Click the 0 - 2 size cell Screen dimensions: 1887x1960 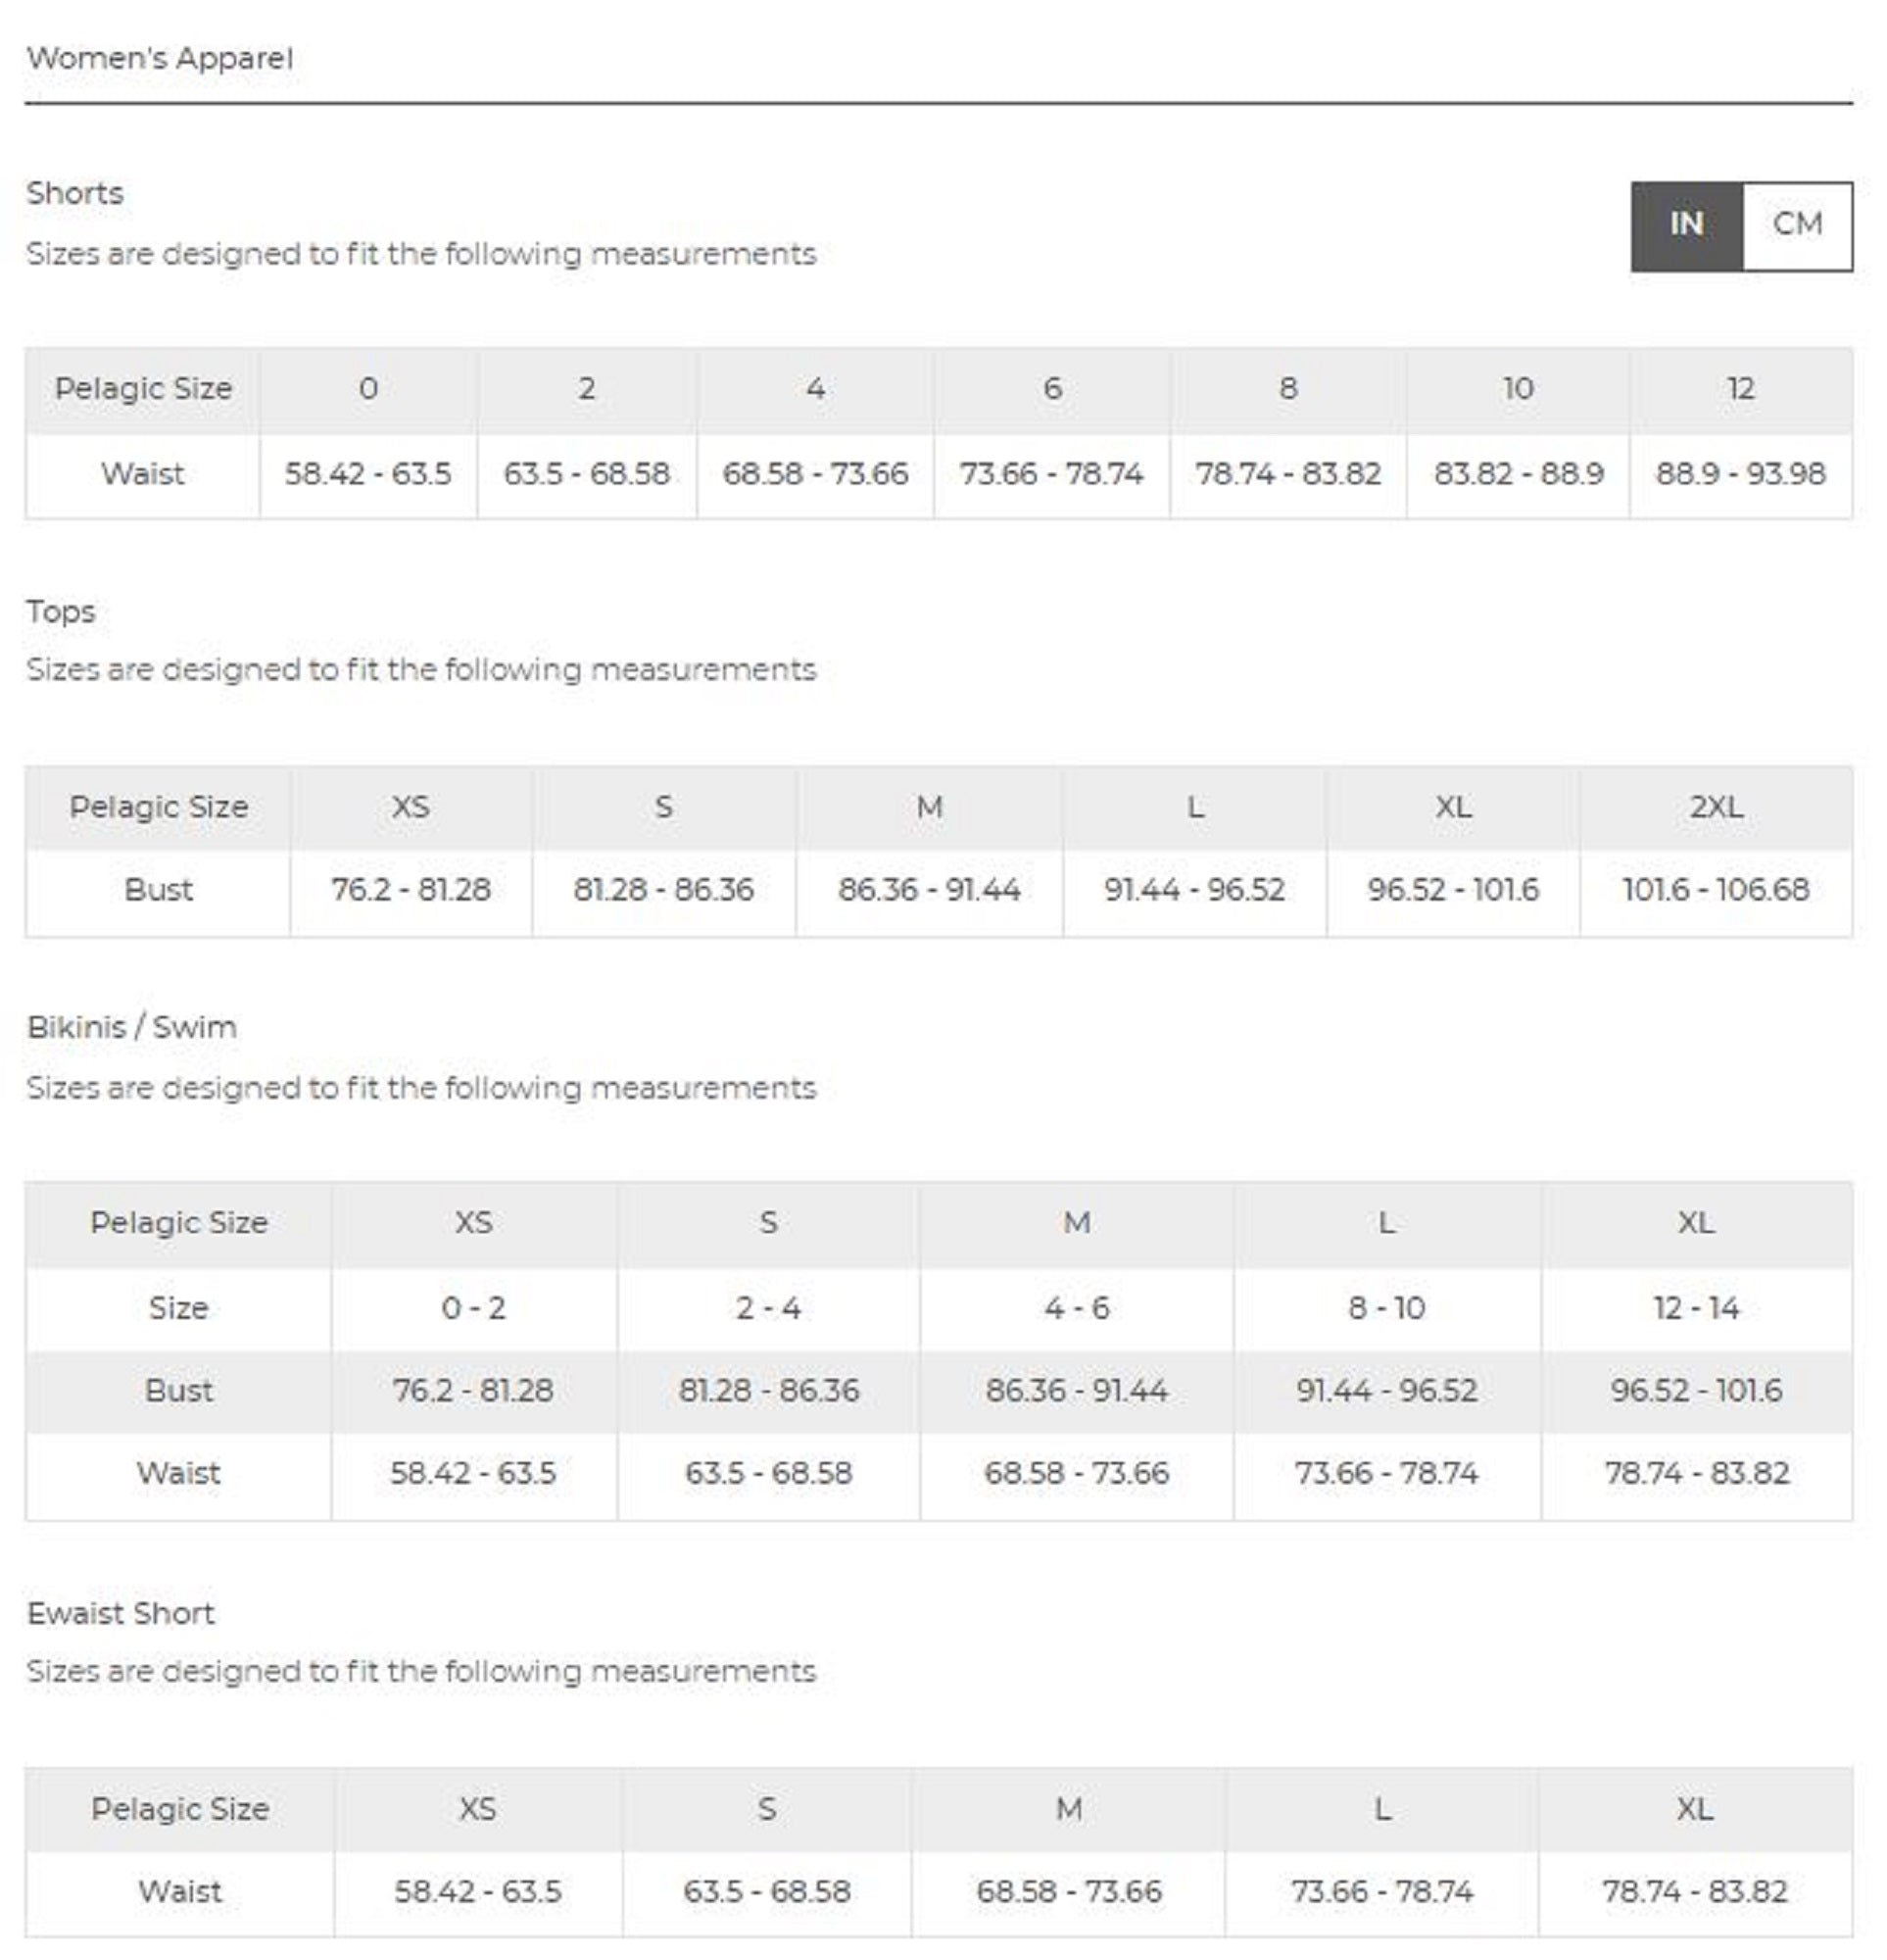click(x=474, y=1308)
